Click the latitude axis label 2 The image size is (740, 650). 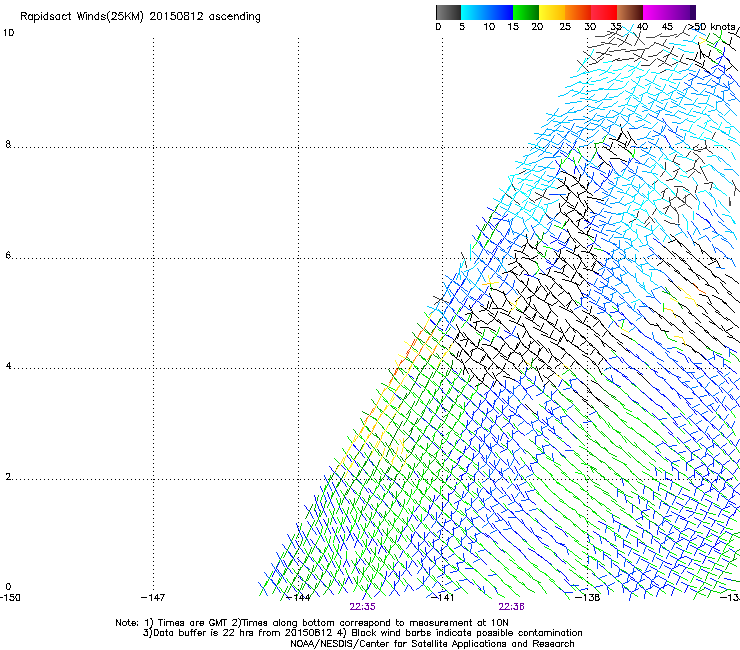click(8, 477)
